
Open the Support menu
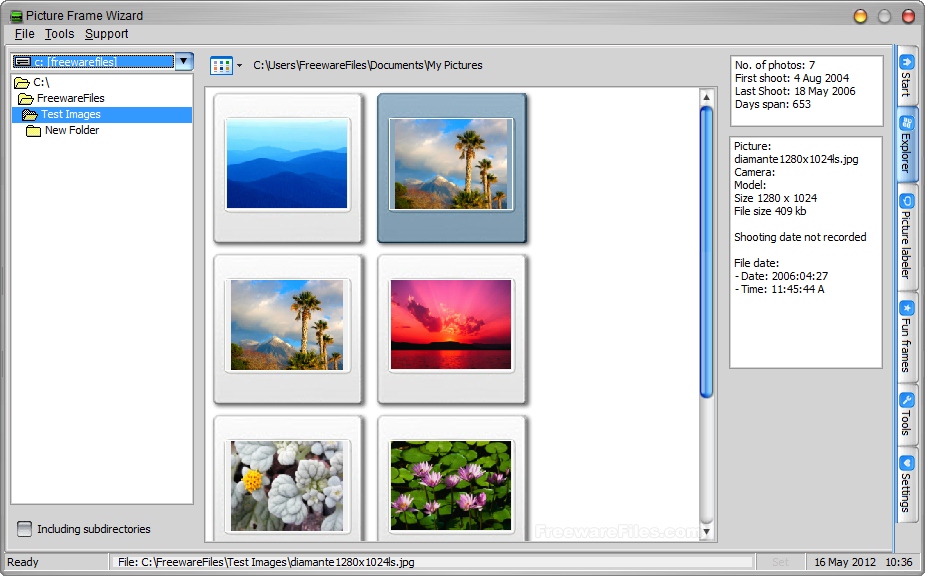[106, 34]
